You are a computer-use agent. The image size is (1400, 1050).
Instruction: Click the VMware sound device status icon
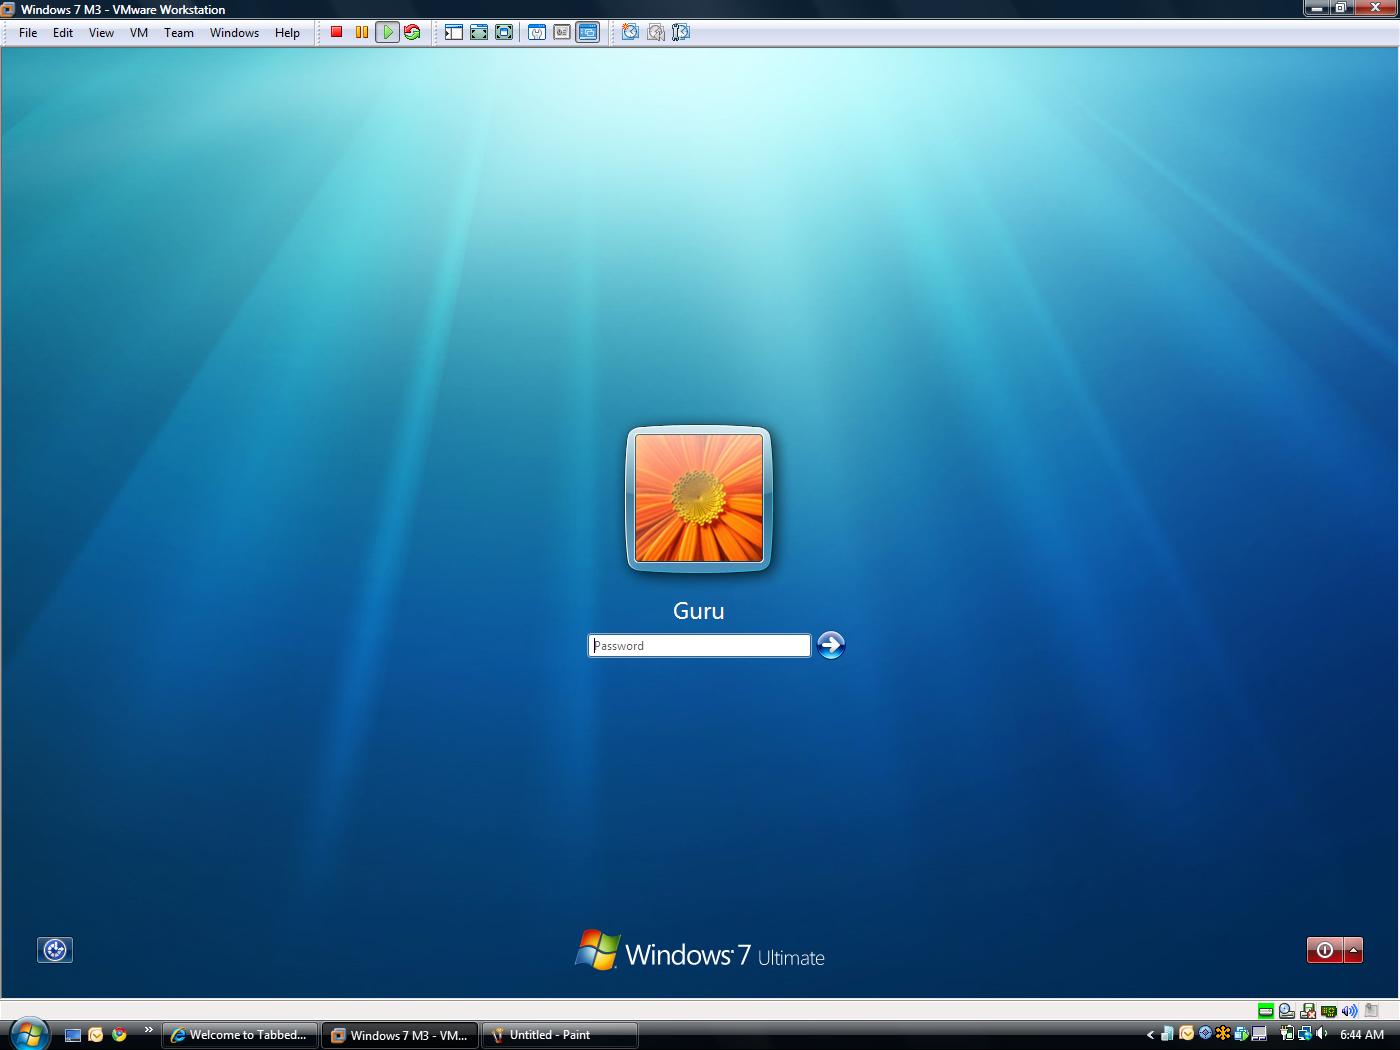coord(1349,1011)
